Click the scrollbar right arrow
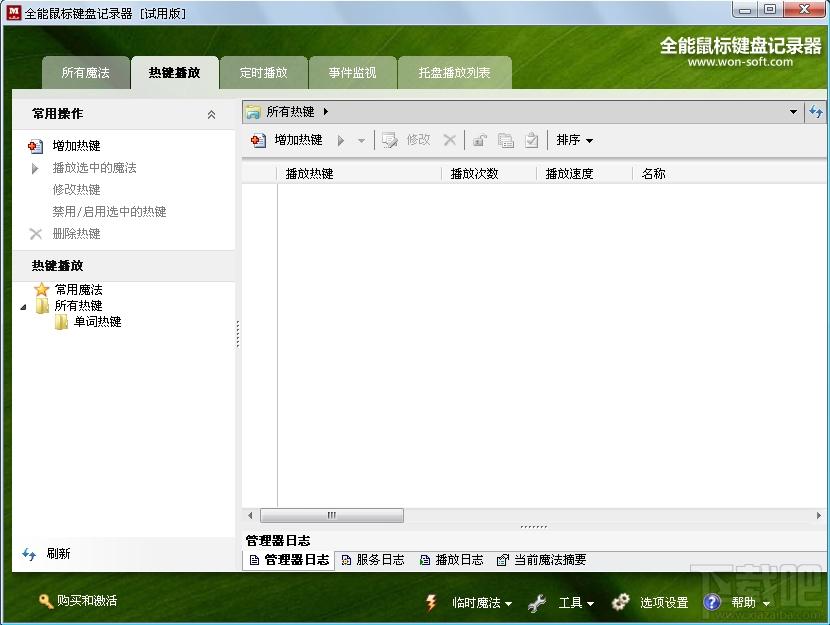Screen dimensions: 830x625 tap(818, 515)
